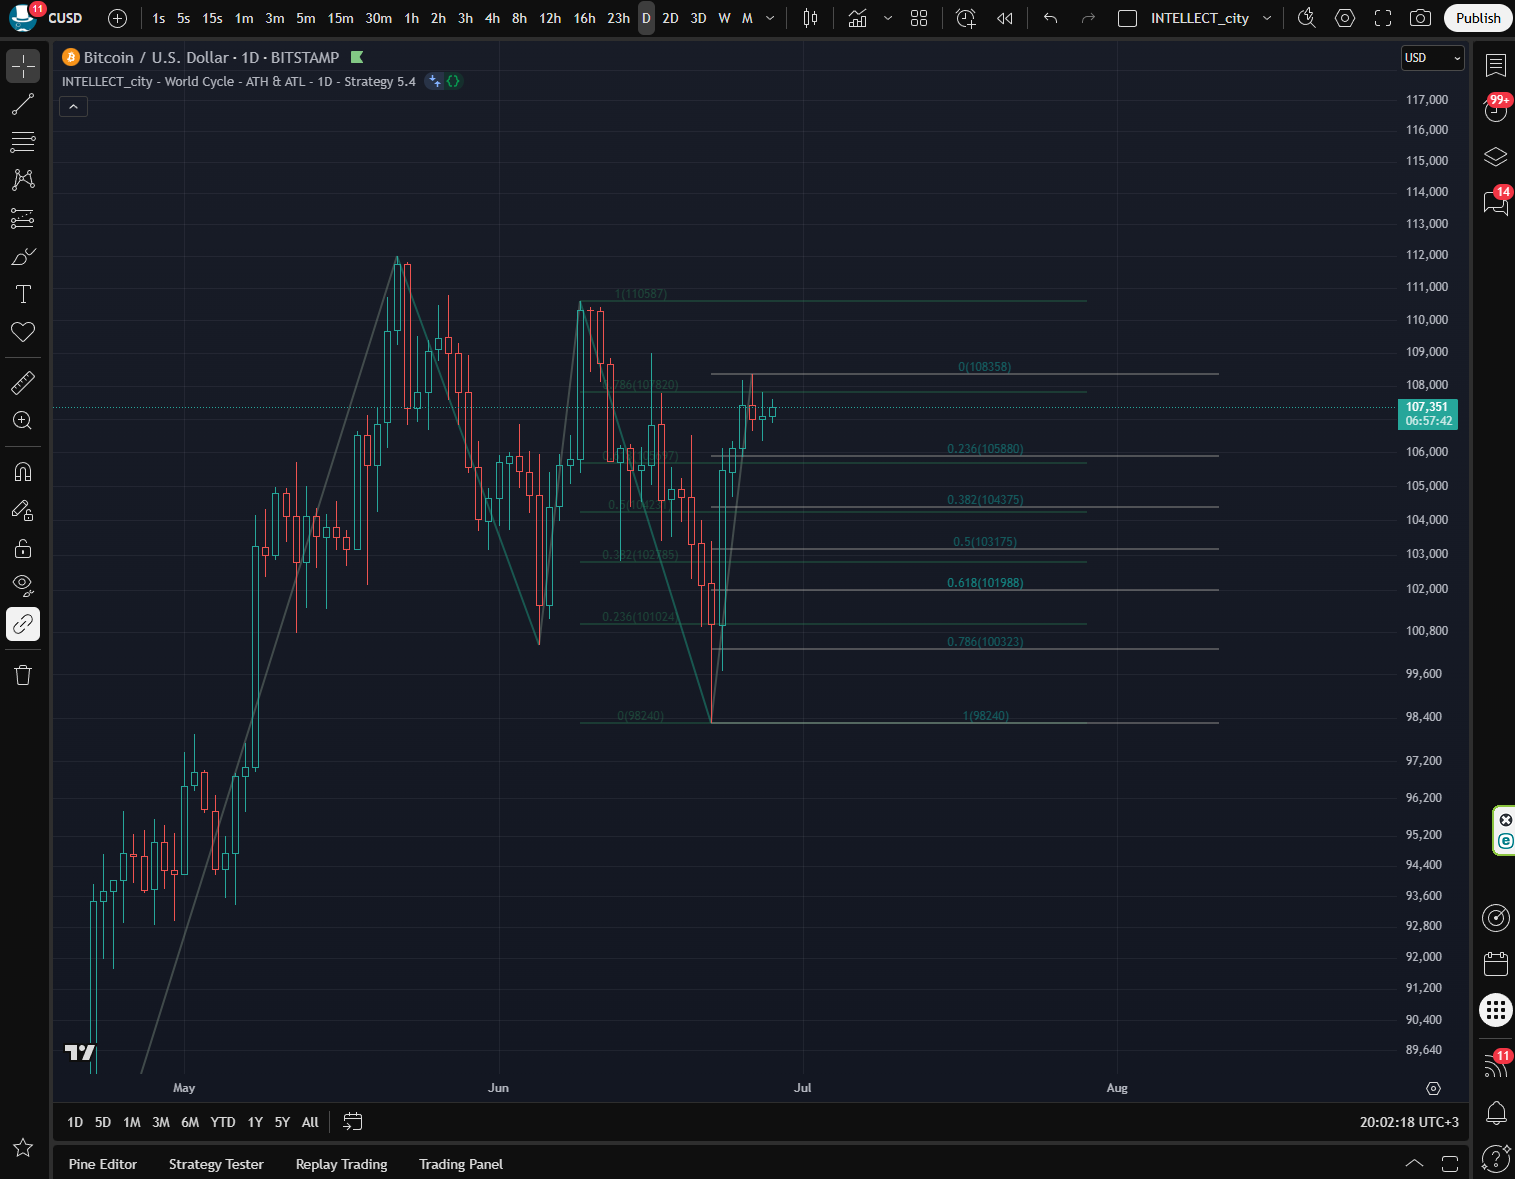Open the alerts clock icon in the top toolbar
Viewport: 1515px width, 1179px height.
point(965,18)
